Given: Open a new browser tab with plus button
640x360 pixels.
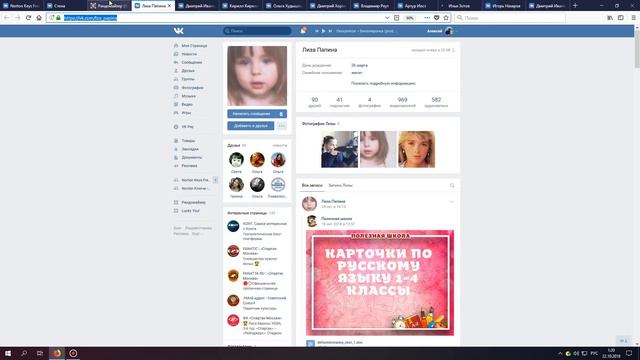Looking at the screenshot, I should pyautogui.click(x=575, y=6).
